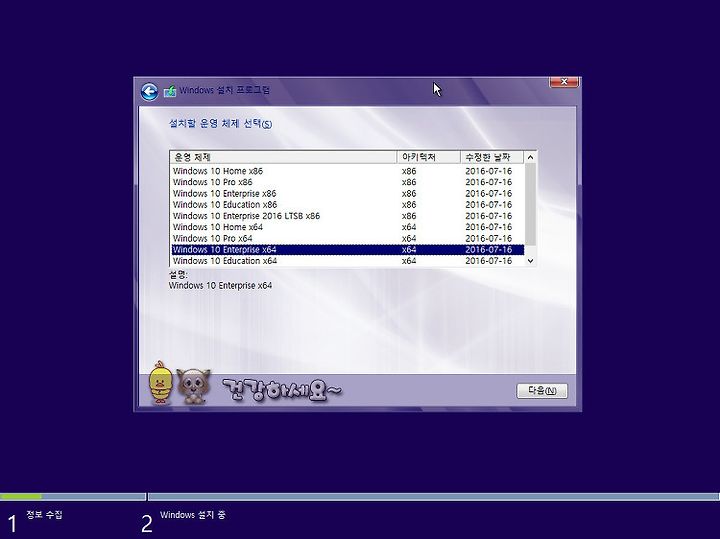Click the yellow chick character image
The width and height of the screenshot is (720, 539).
(161, 383)
